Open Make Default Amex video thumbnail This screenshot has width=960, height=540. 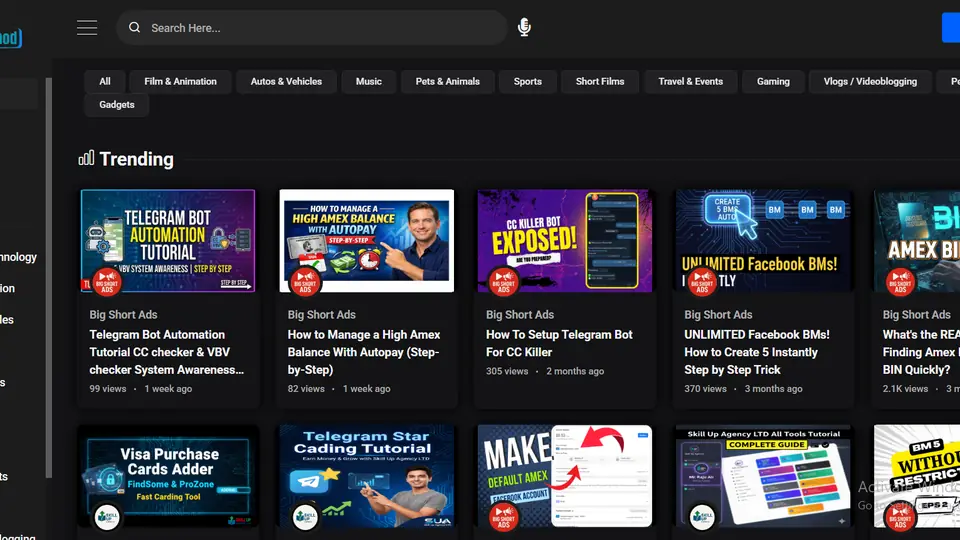coord(565,476)
